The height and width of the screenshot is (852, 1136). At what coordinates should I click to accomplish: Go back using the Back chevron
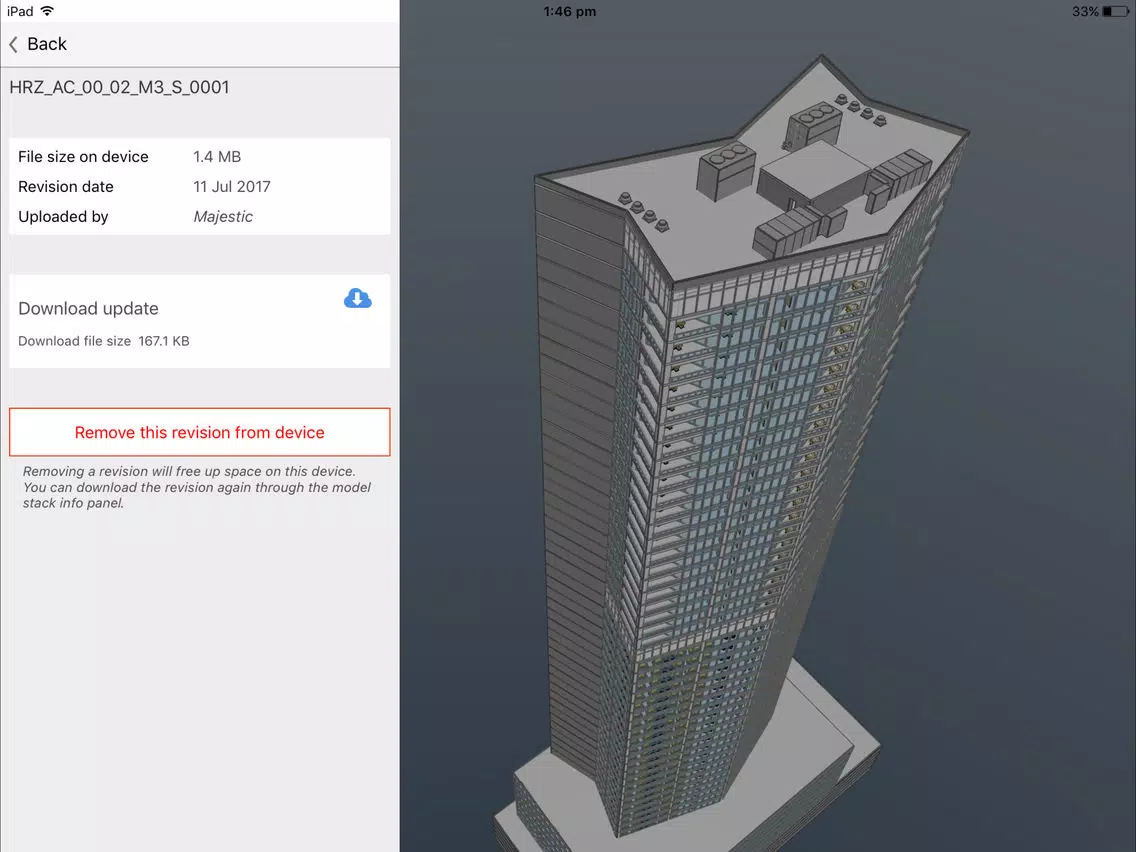(13, 44)
